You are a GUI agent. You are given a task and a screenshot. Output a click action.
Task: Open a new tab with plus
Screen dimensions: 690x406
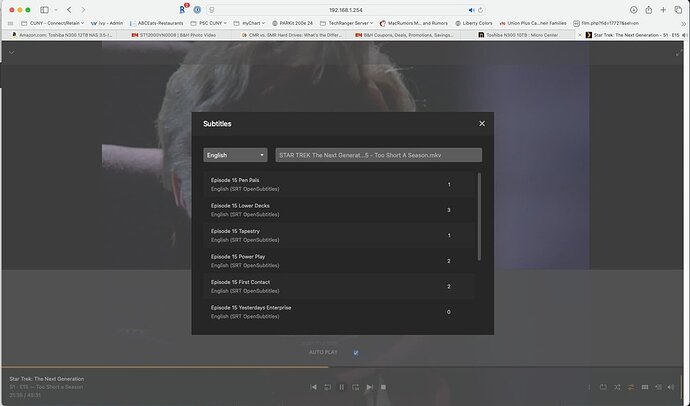tap(663, 10)
